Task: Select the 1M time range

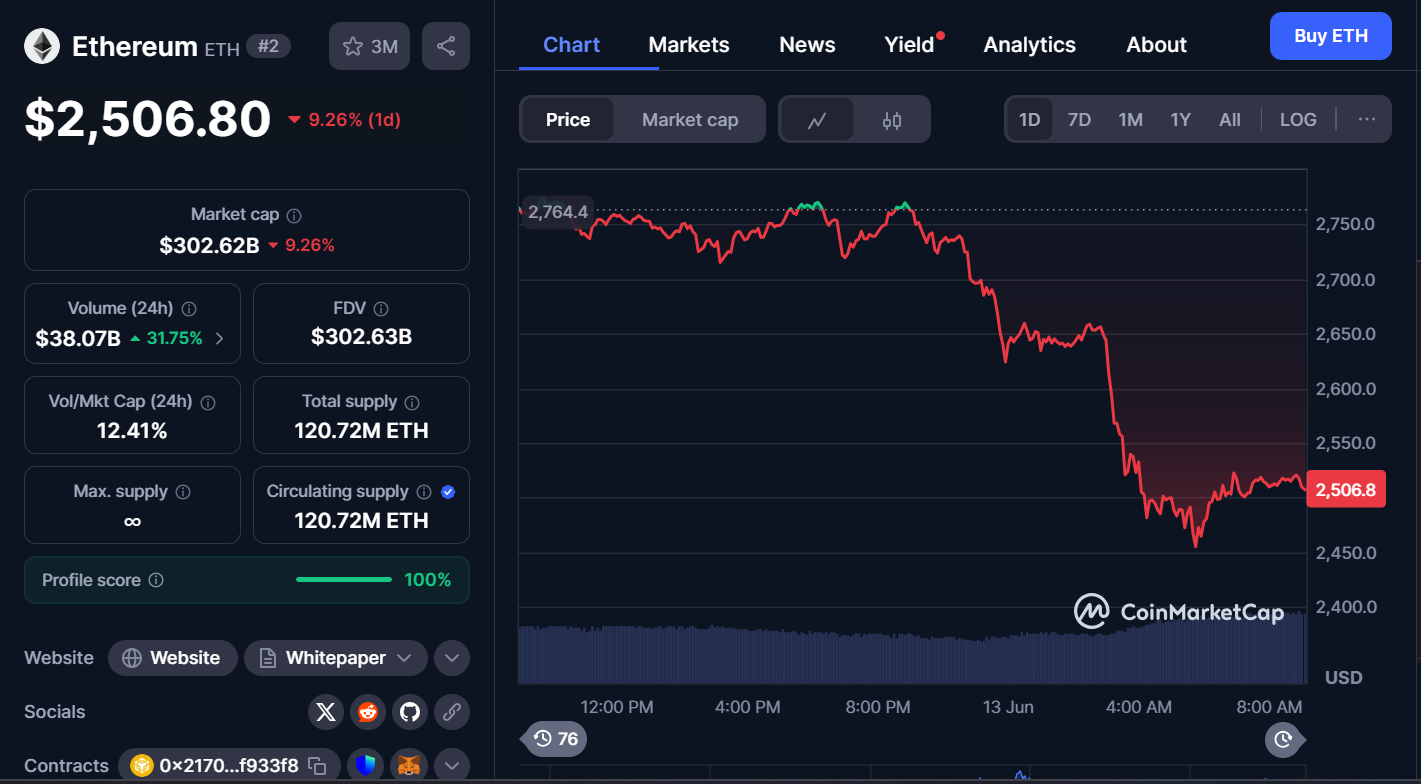Action: coord(1130,120)
